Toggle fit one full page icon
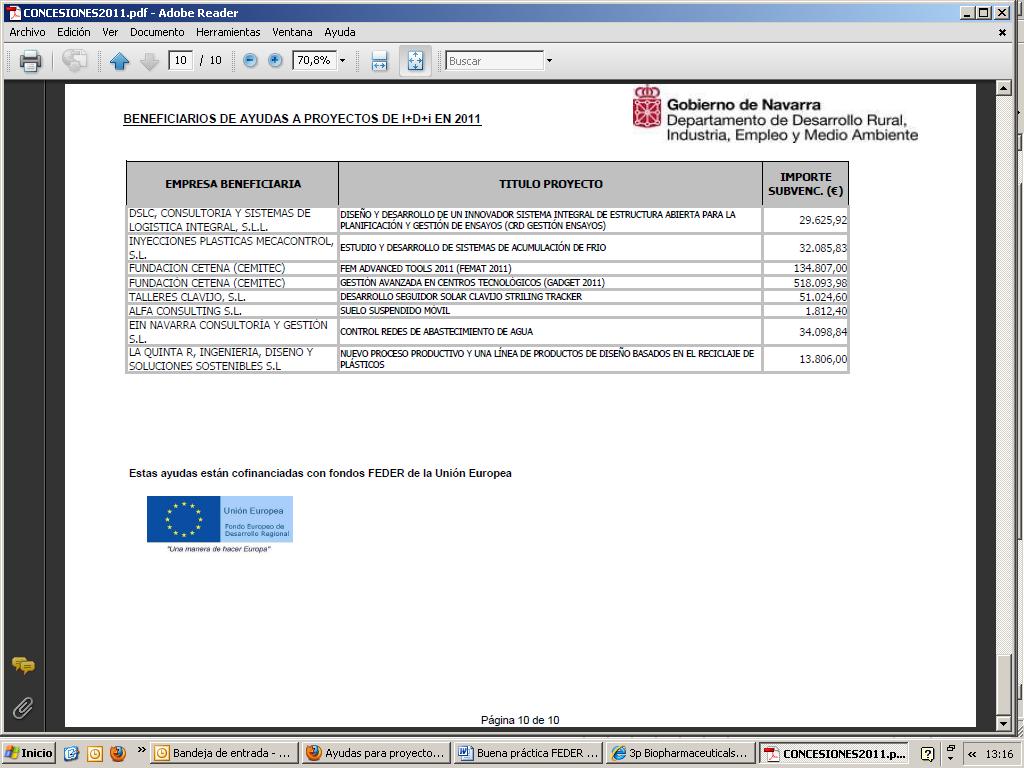 click(415, 61)
